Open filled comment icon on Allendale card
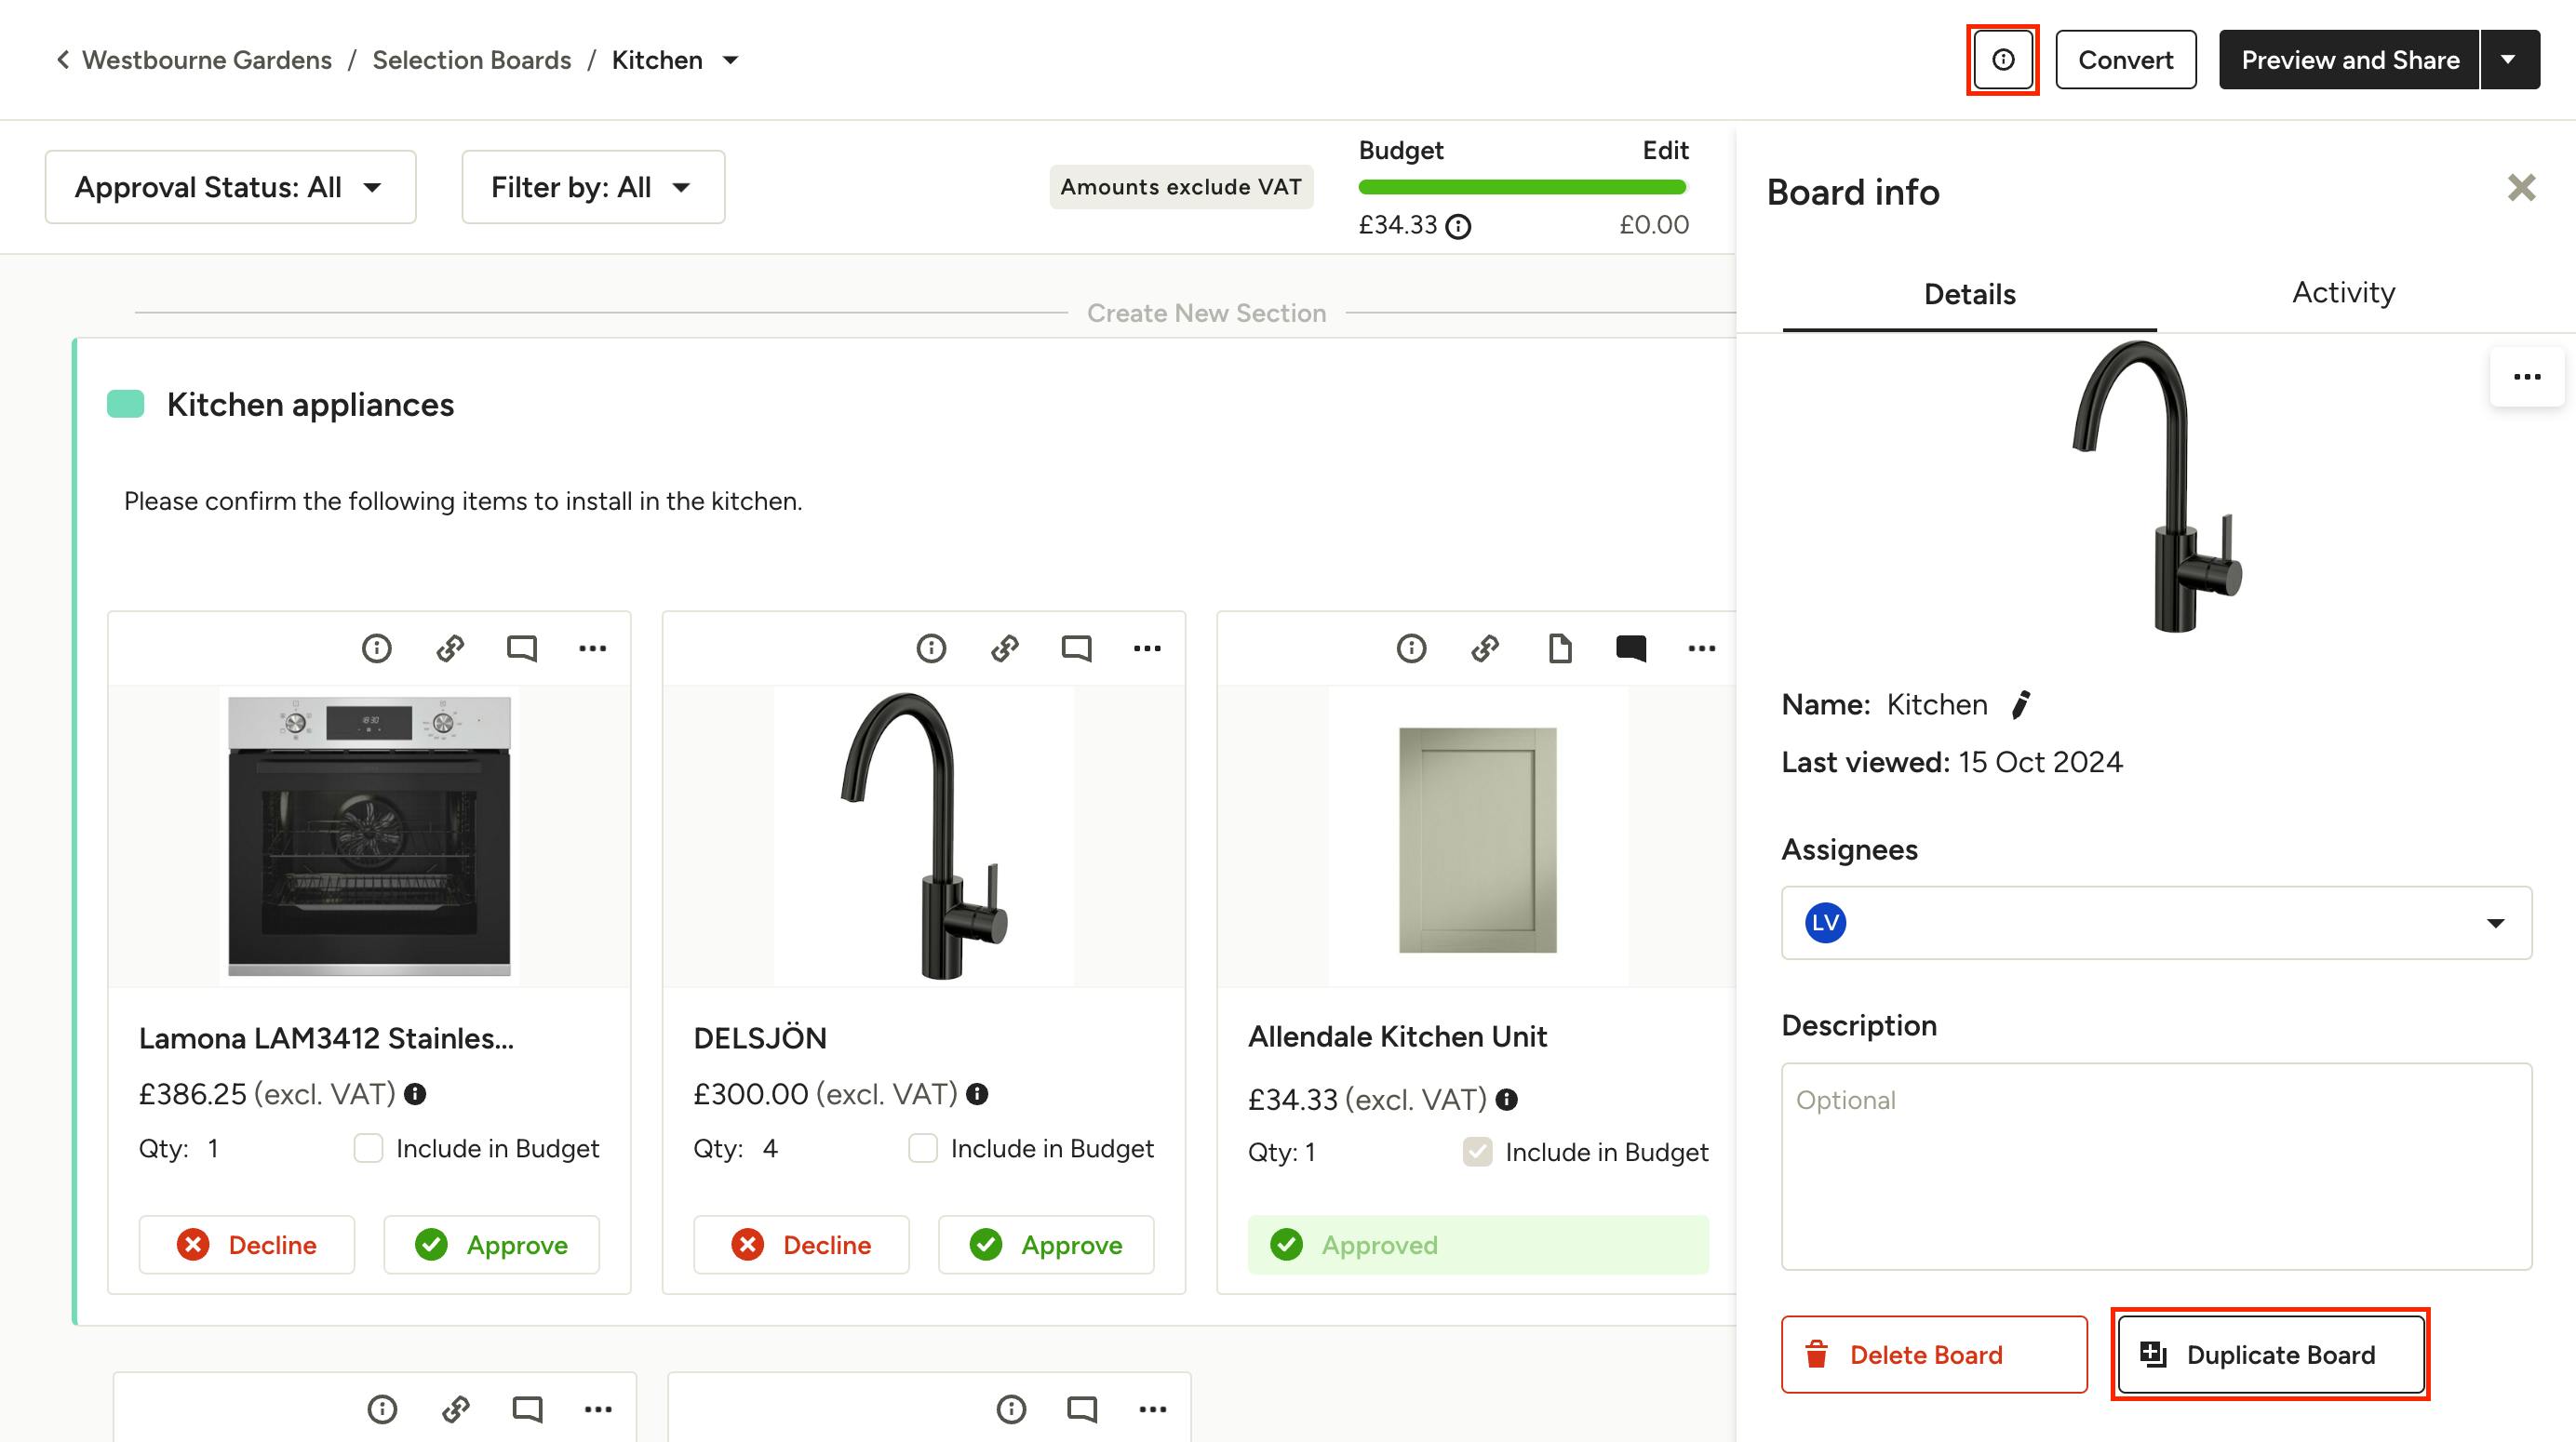Screen dimensions: 2576x1442 (x=1630, y=648)
